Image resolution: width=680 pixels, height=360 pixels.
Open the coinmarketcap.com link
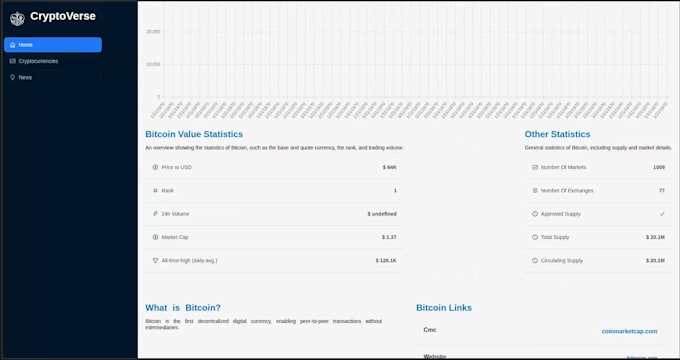click(629, 331)
